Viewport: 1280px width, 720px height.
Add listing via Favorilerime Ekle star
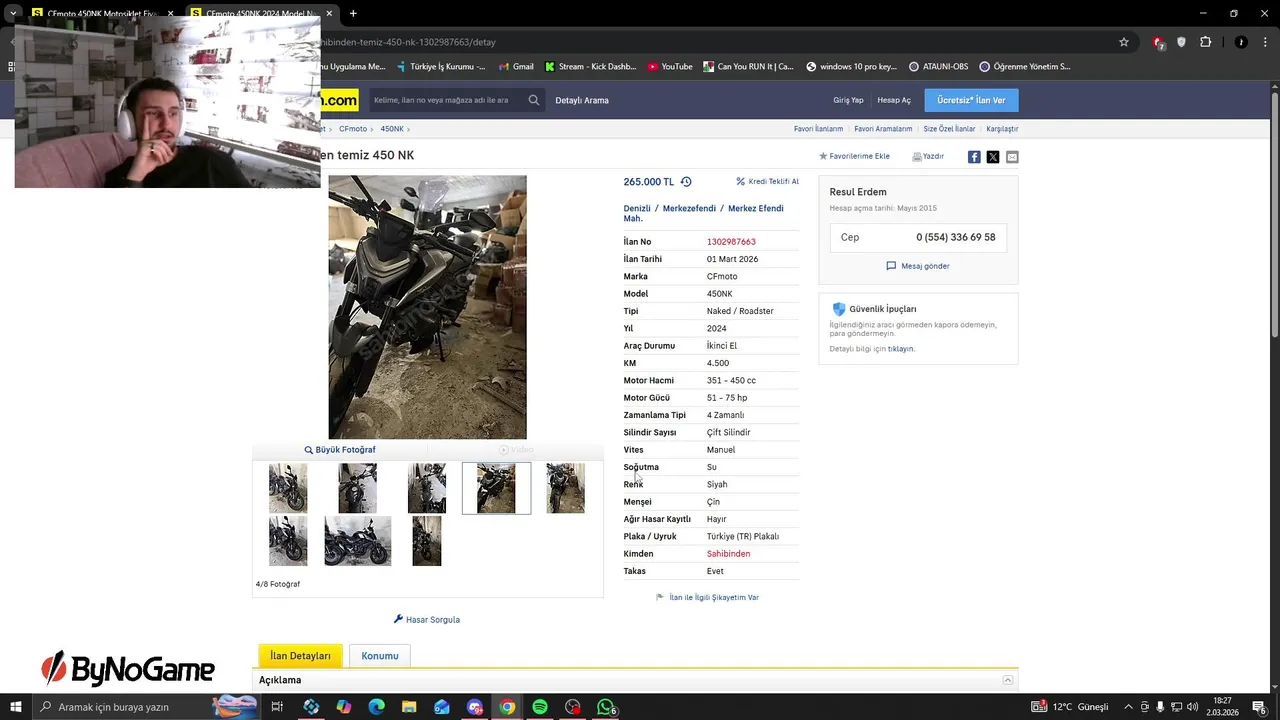tap(854, 156)
